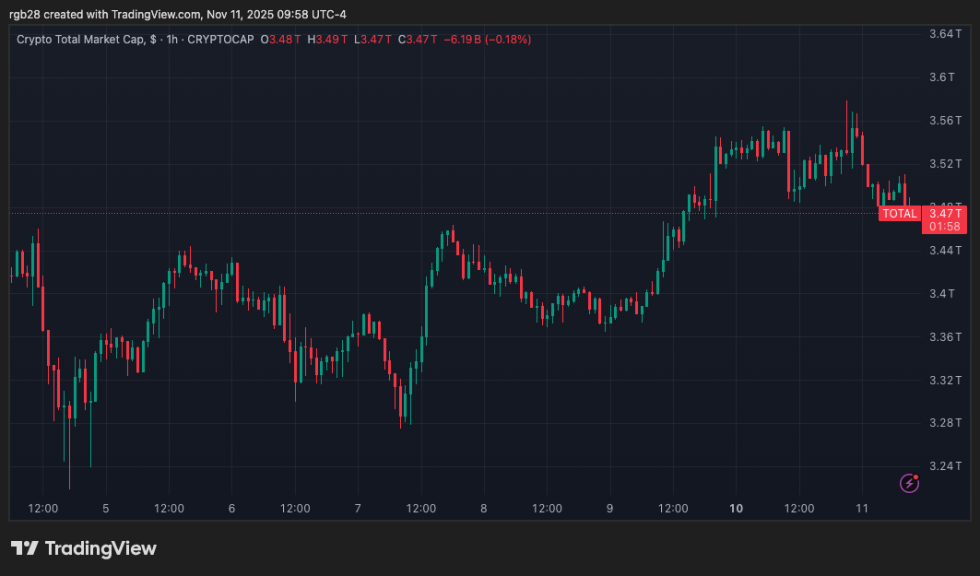Click the low value L3.47 T
The height and width of the screenshot is (576, 980).
pos(374,39)
